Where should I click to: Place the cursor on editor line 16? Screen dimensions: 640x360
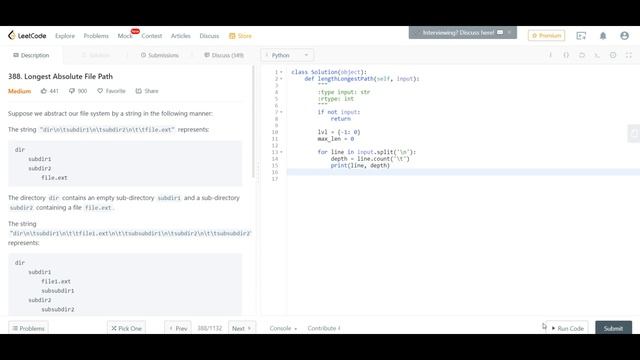tap(463, 172)
